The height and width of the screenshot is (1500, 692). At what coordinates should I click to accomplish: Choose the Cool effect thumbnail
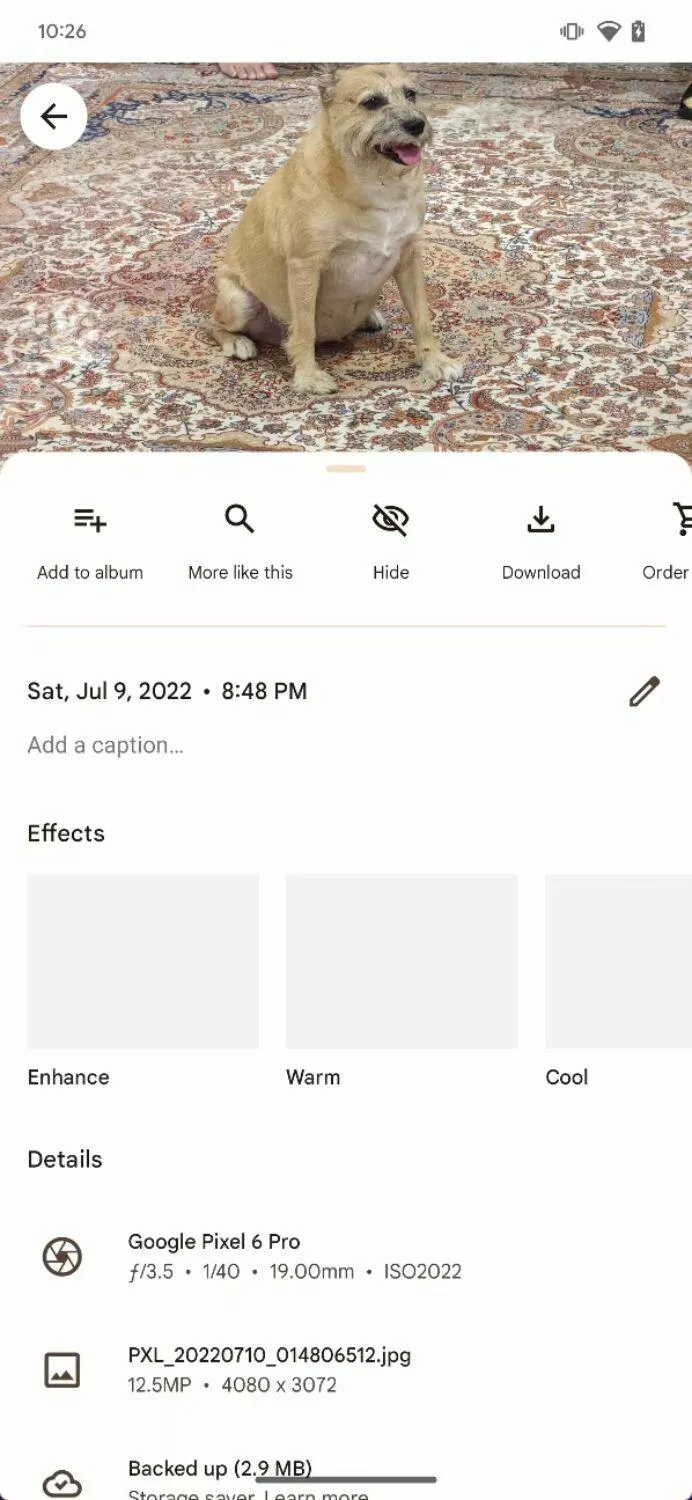click(x=618, y=961)
